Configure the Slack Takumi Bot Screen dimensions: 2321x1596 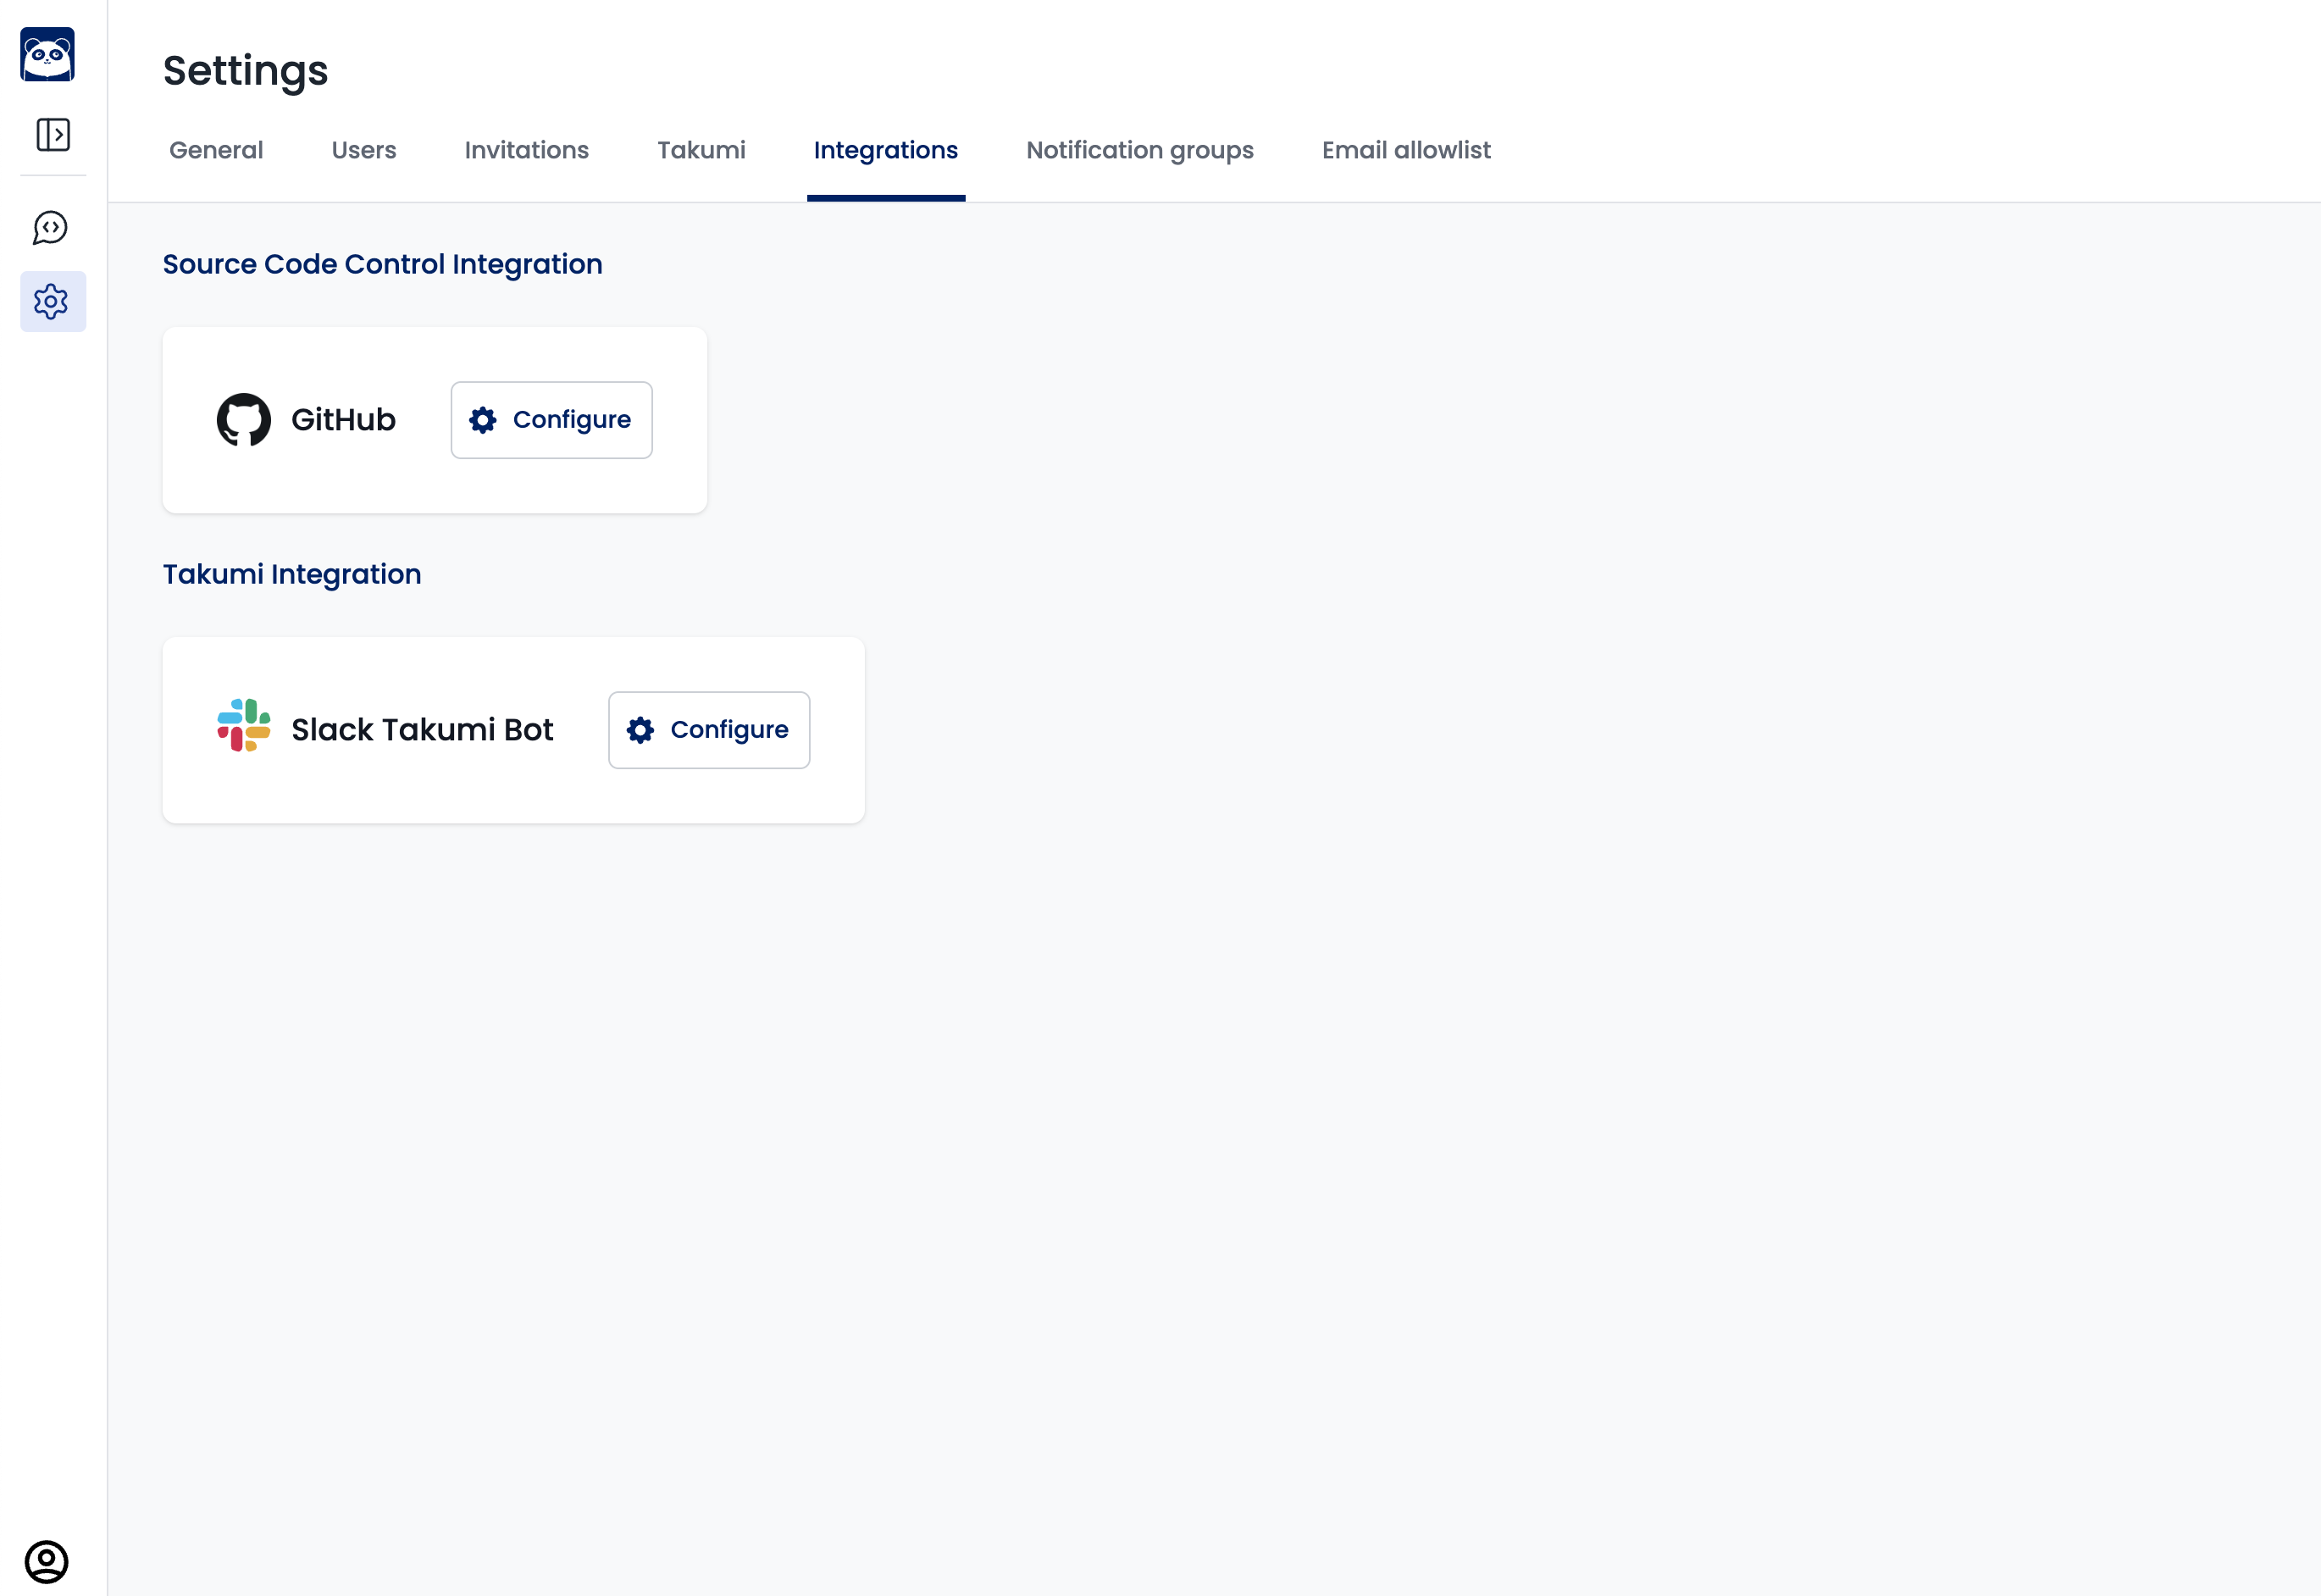coord(709,730)
